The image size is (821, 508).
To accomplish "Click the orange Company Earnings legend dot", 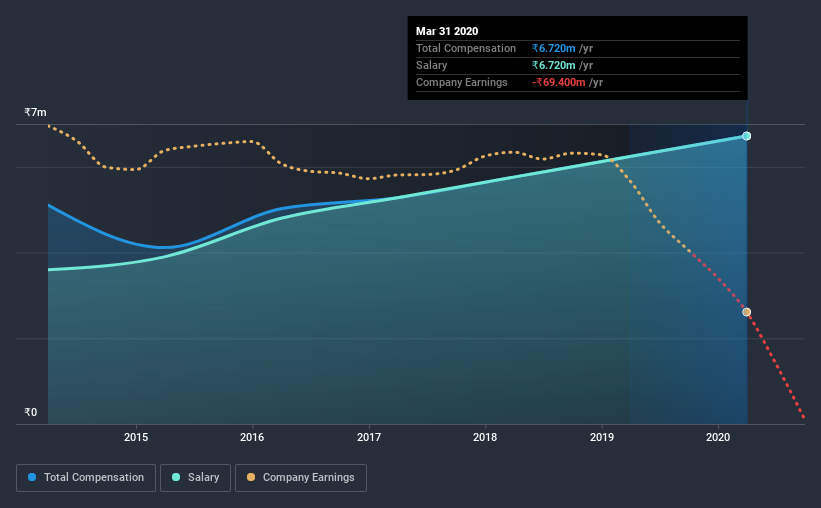I will click(251, 477).
